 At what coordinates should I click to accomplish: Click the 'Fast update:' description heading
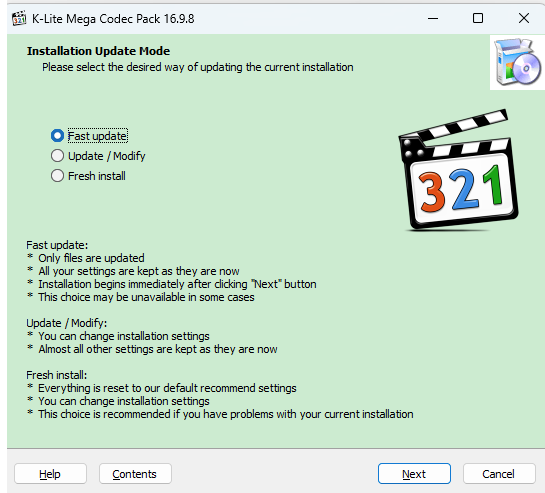coord(57,245)
